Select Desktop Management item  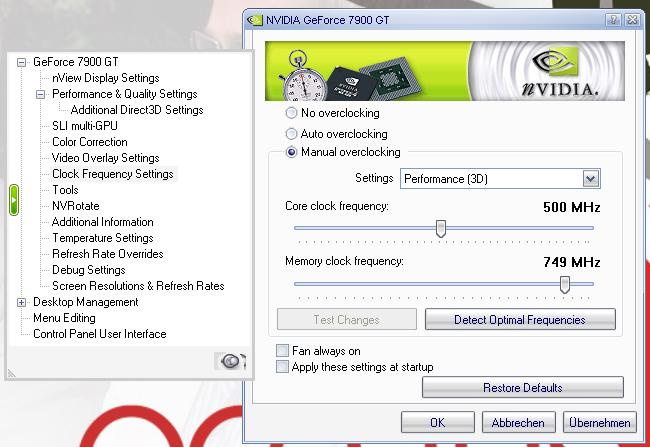(85, 302)
